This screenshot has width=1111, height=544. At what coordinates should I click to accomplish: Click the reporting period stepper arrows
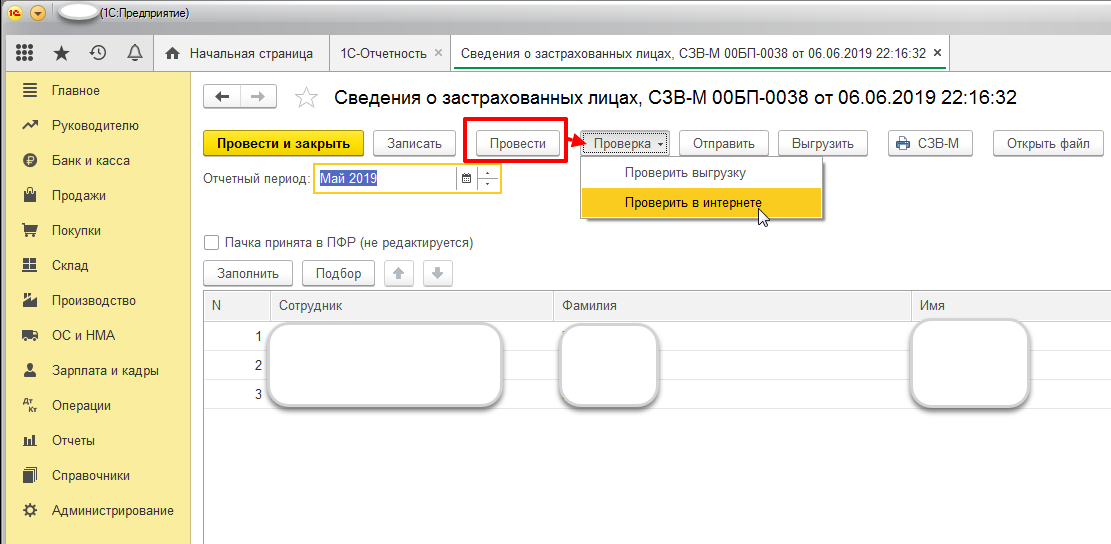(x=488, y=179)
